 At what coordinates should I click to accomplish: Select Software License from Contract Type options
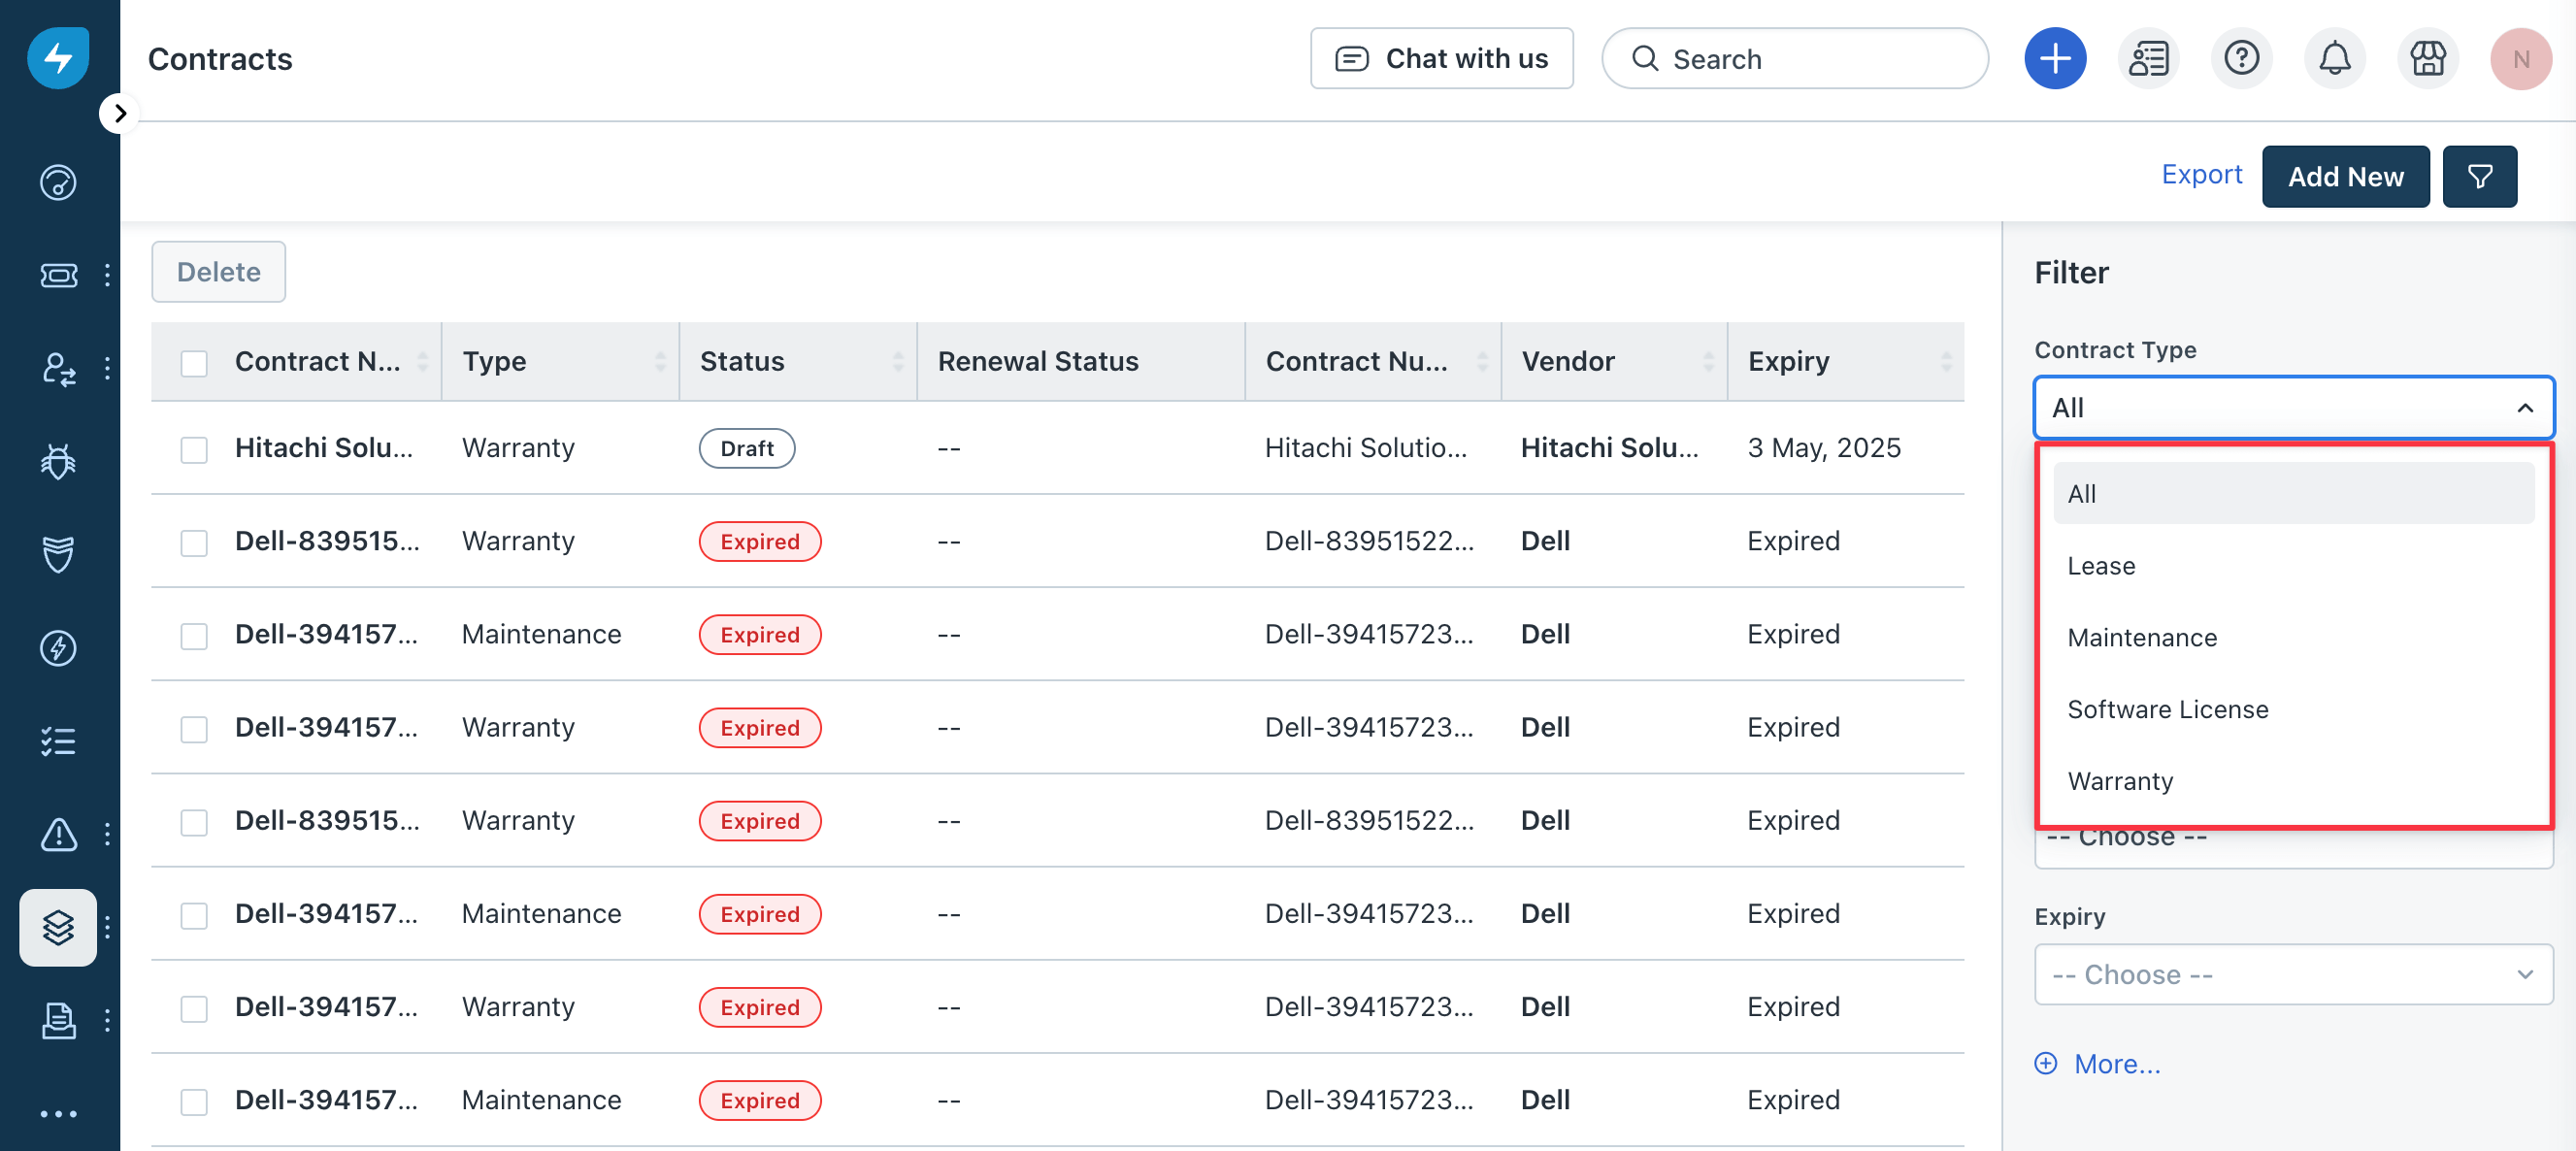pos(2167,709)
